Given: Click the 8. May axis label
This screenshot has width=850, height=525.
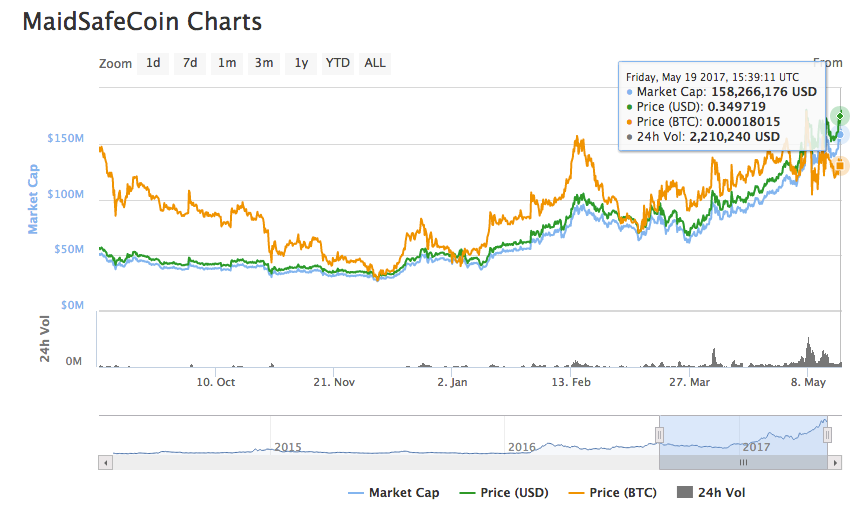Looking at the screenshot, I should (x=808, y=382).
